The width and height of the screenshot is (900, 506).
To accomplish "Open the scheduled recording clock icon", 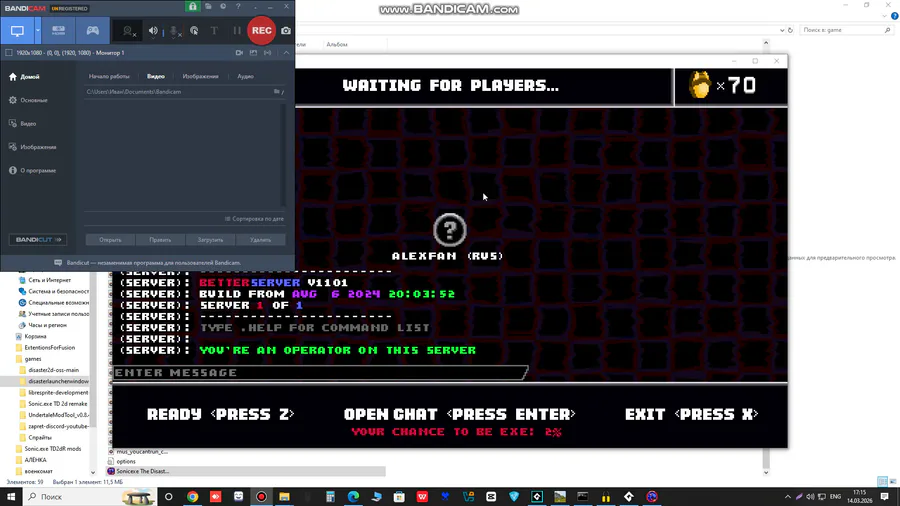I will coord(223,6).
